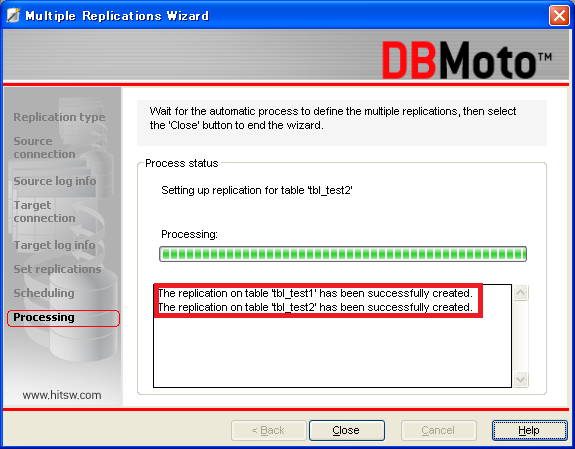Close the wizard with the X button

(559, 16)
